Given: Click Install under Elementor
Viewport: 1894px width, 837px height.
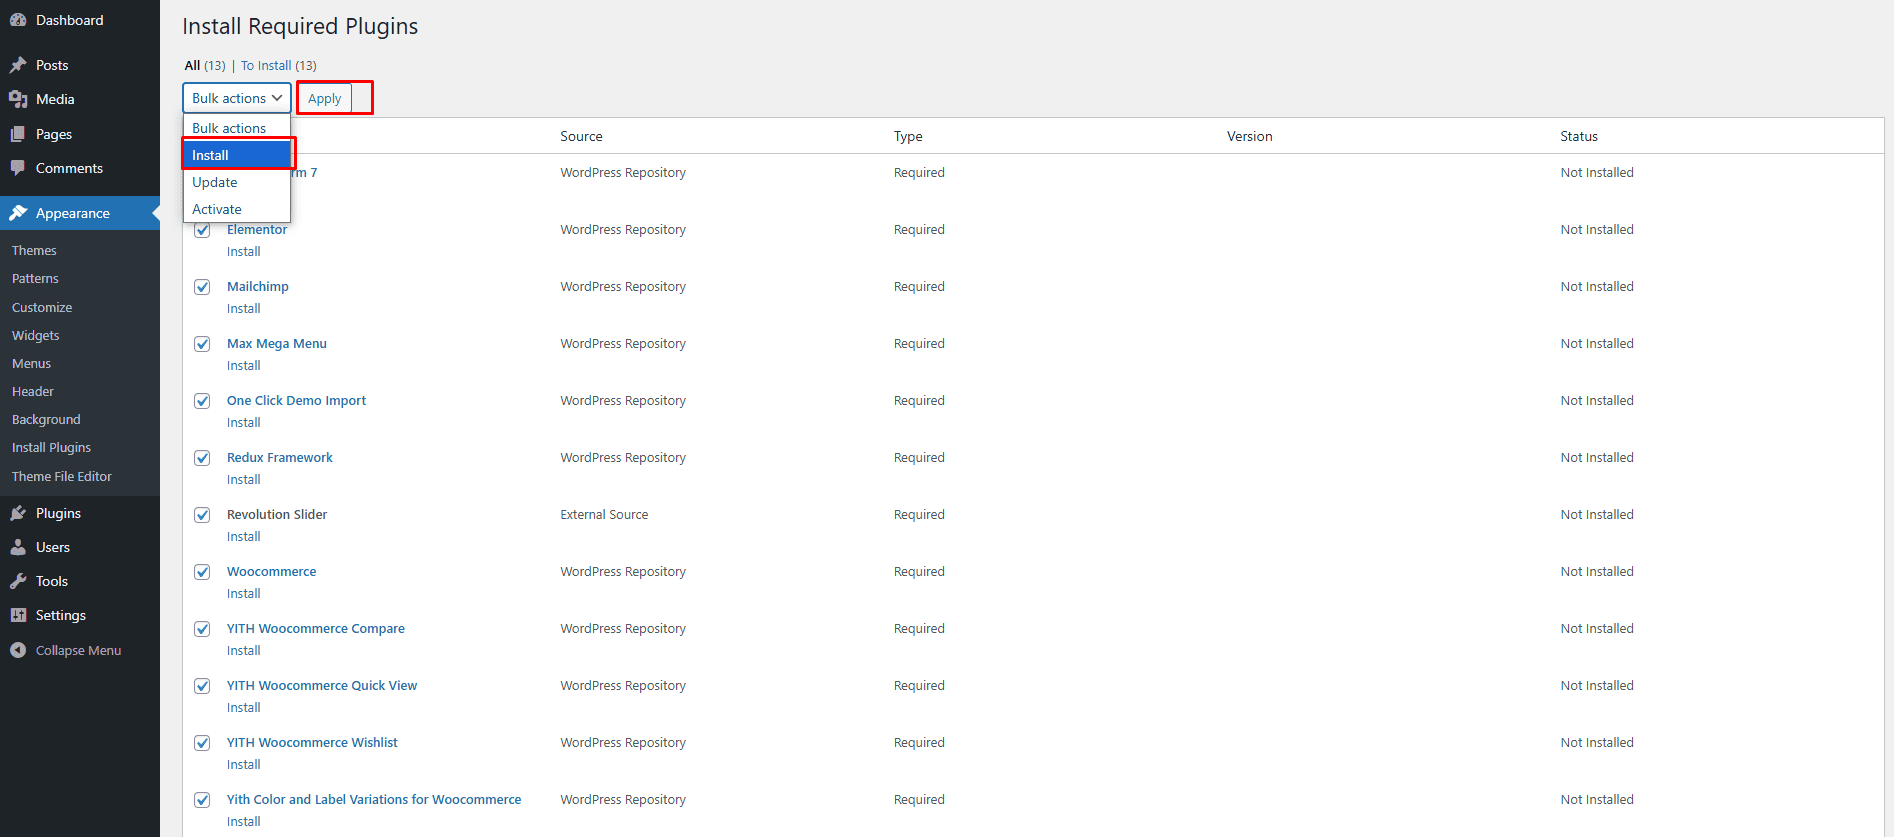Looking at the screenshot, I should [x=243, y=251].
